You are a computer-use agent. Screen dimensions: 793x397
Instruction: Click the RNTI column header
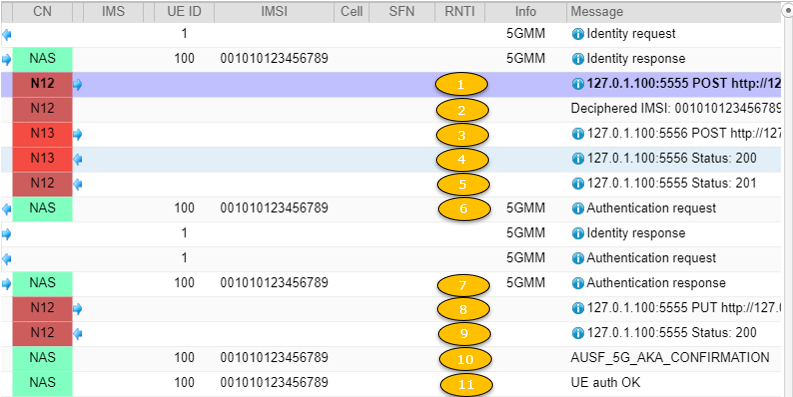(x=459, y=11)
